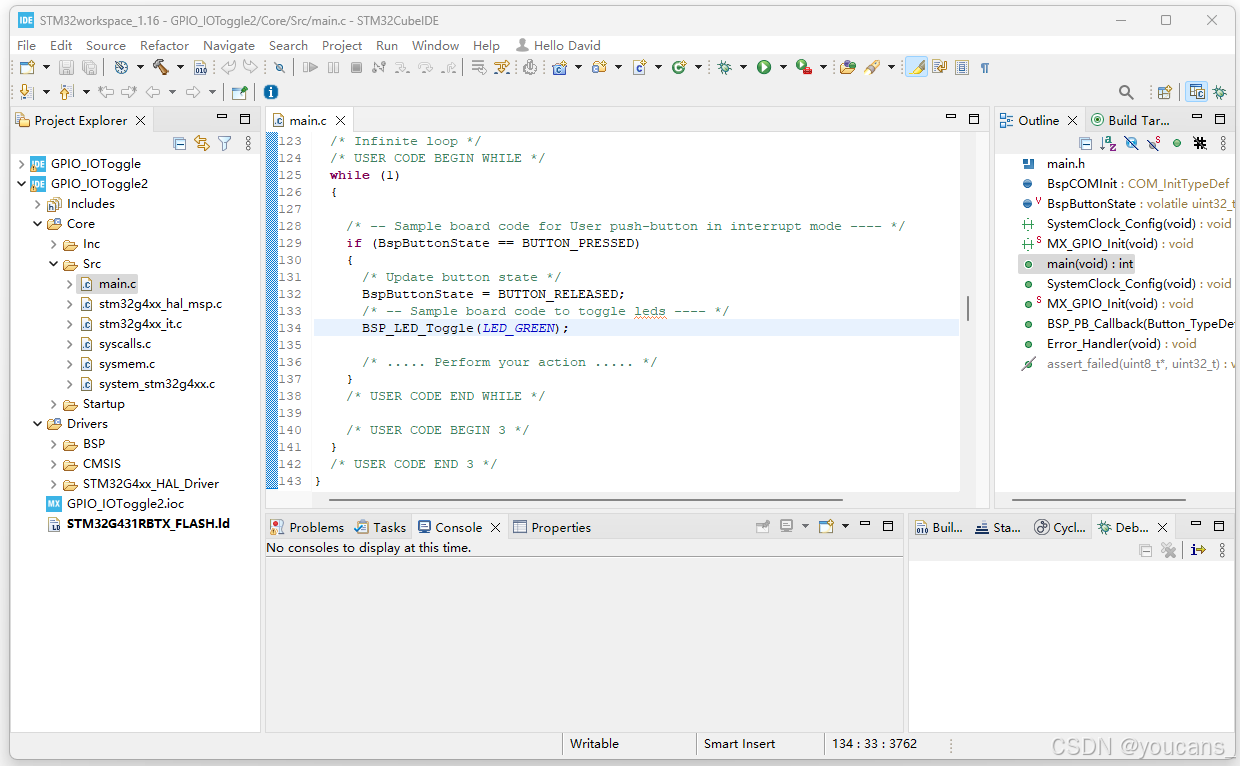Open dropdown arrow next to Run button
Screen dimensions: 1240x766
[x=783, y=67]
